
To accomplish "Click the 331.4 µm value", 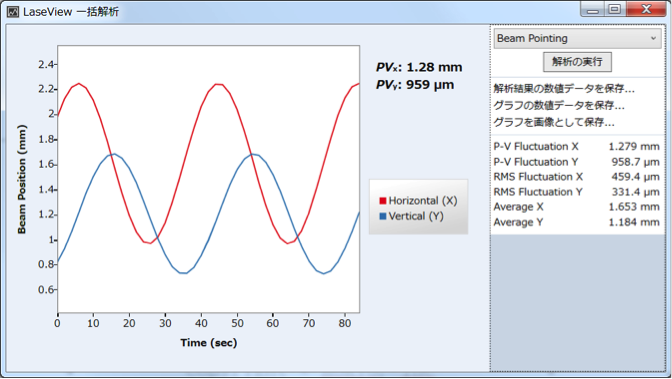I will click(x=635, y=192).
